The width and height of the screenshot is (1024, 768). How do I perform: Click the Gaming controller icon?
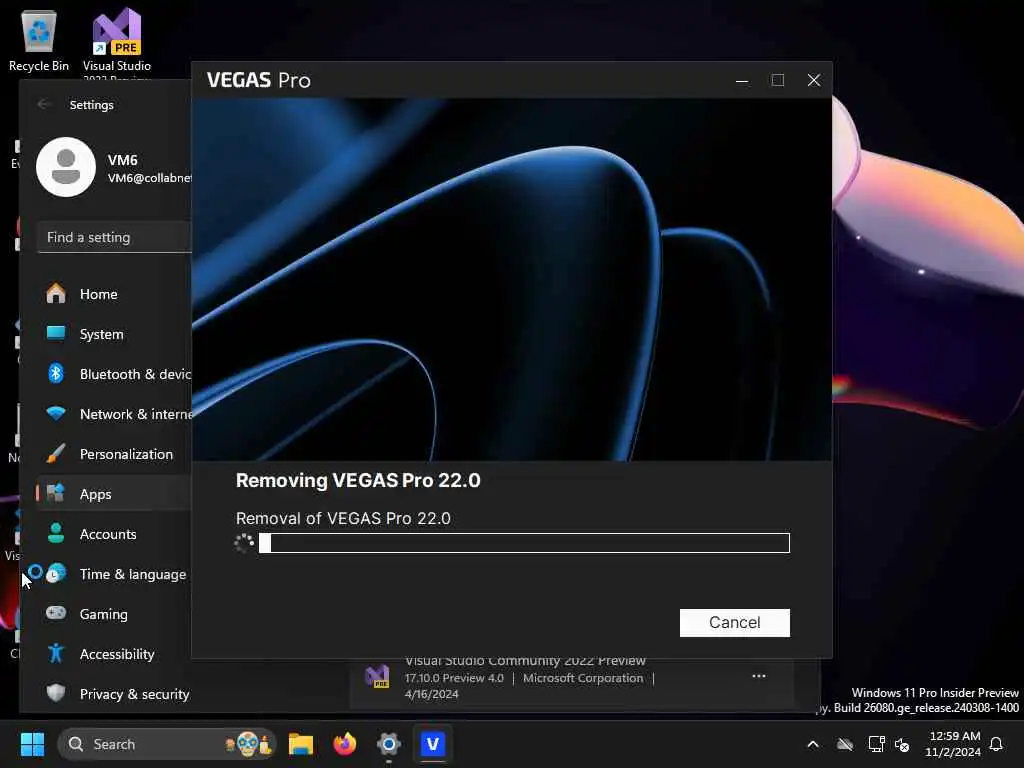[56, 613]
